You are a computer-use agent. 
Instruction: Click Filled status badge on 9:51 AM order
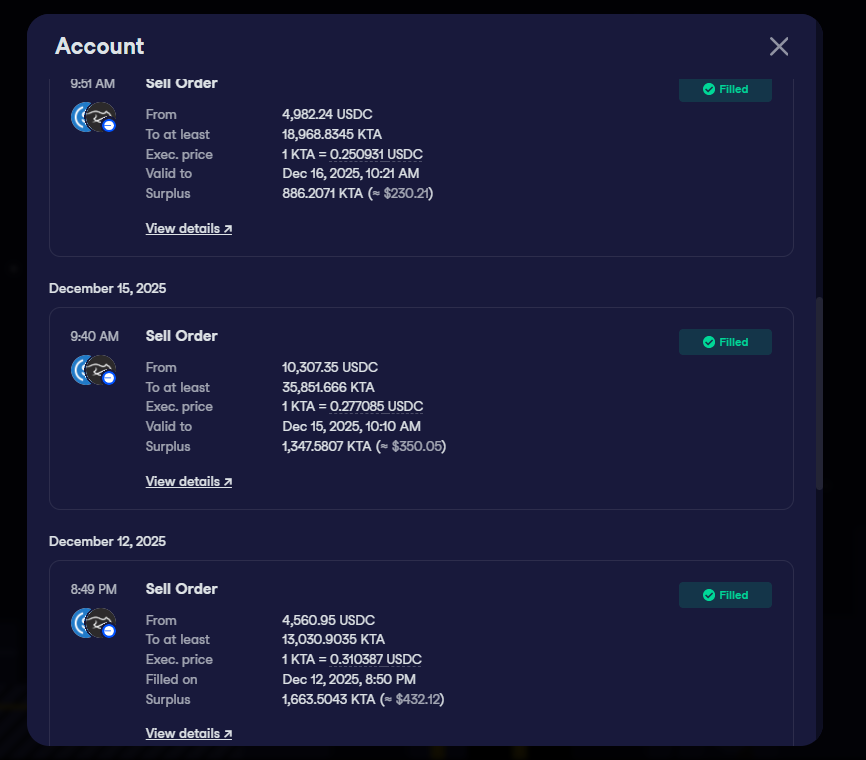[x=725, y=89]
